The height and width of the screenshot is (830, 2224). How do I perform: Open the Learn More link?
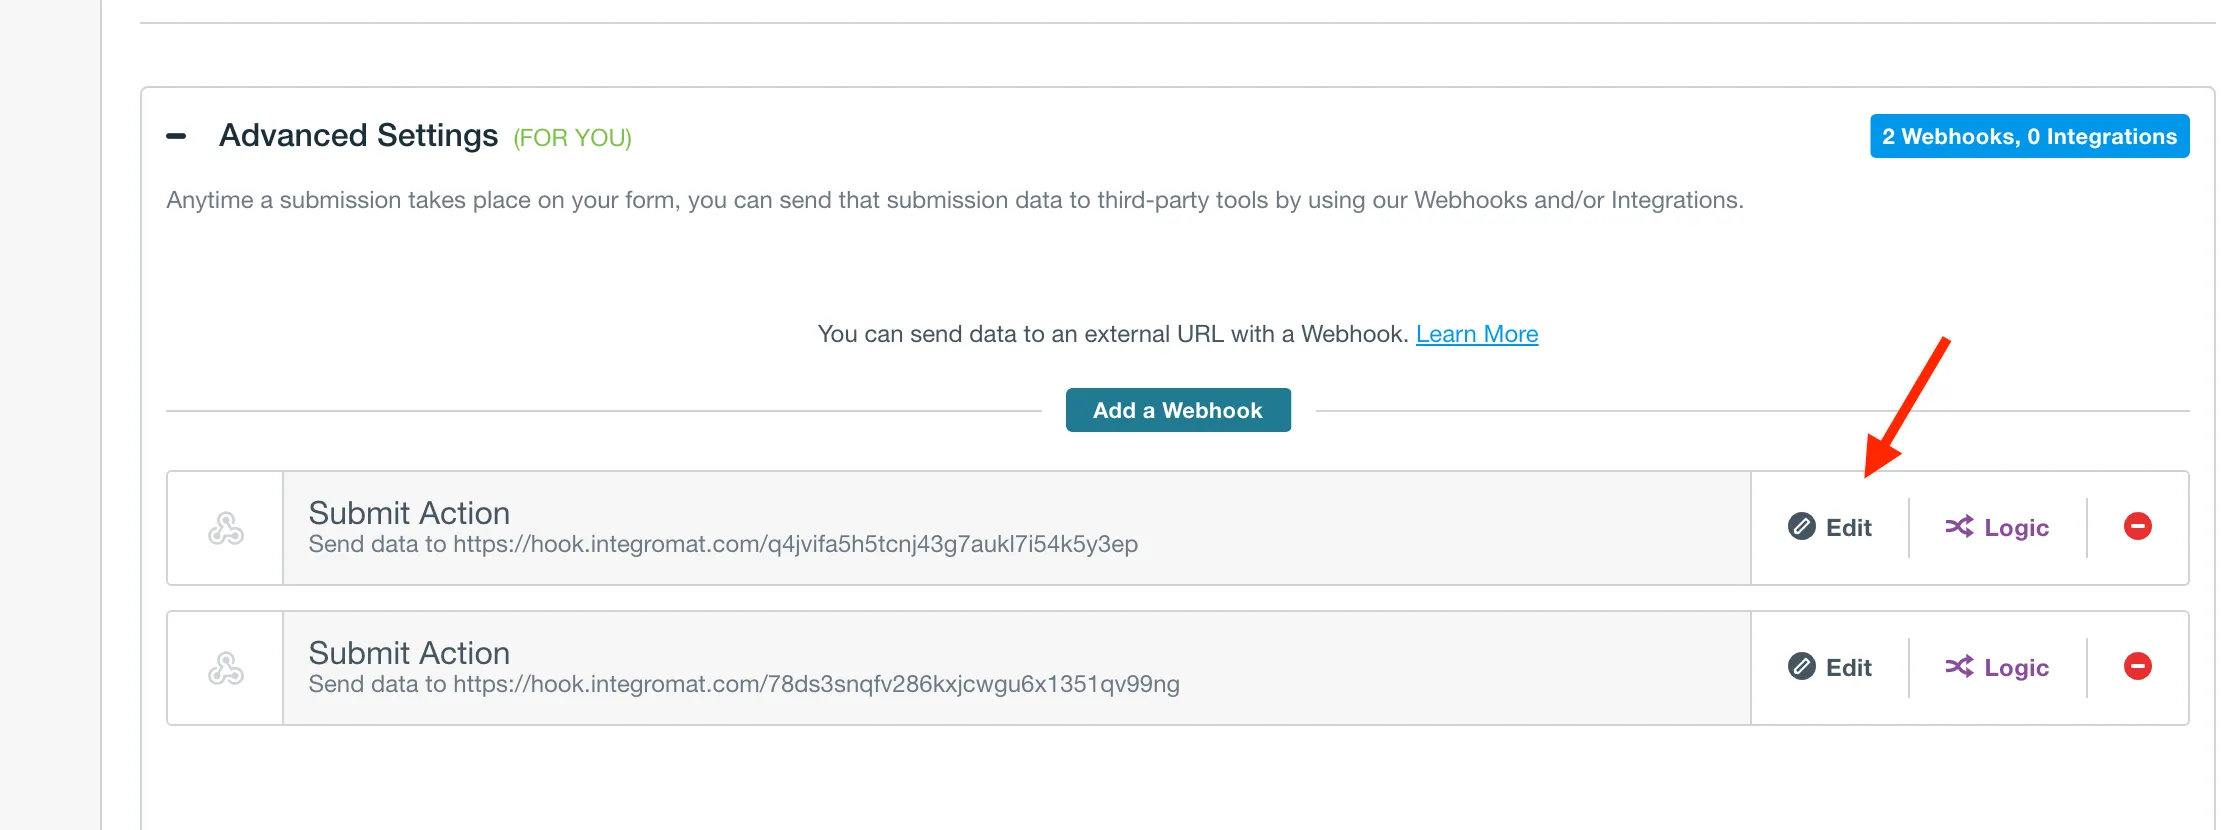1476,334
